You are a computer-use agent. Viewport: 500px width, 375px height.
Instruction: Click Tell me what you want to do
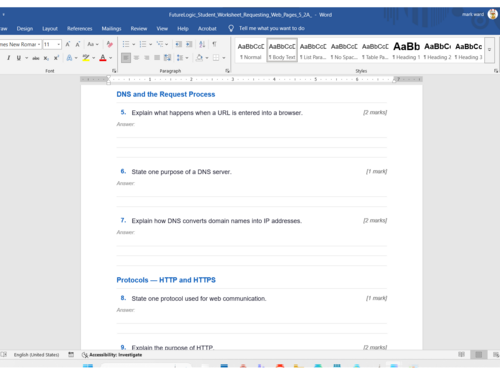coord(272,28)
